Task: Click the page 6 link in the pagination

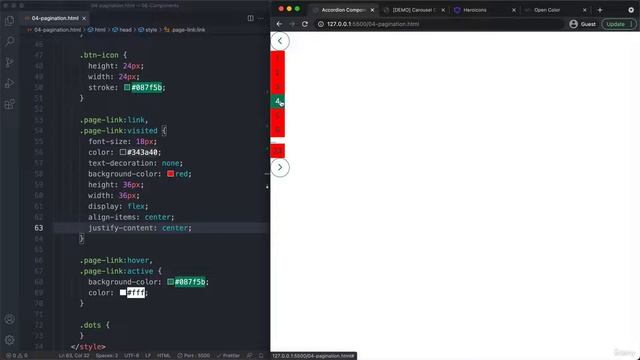Action: (278, 130)
